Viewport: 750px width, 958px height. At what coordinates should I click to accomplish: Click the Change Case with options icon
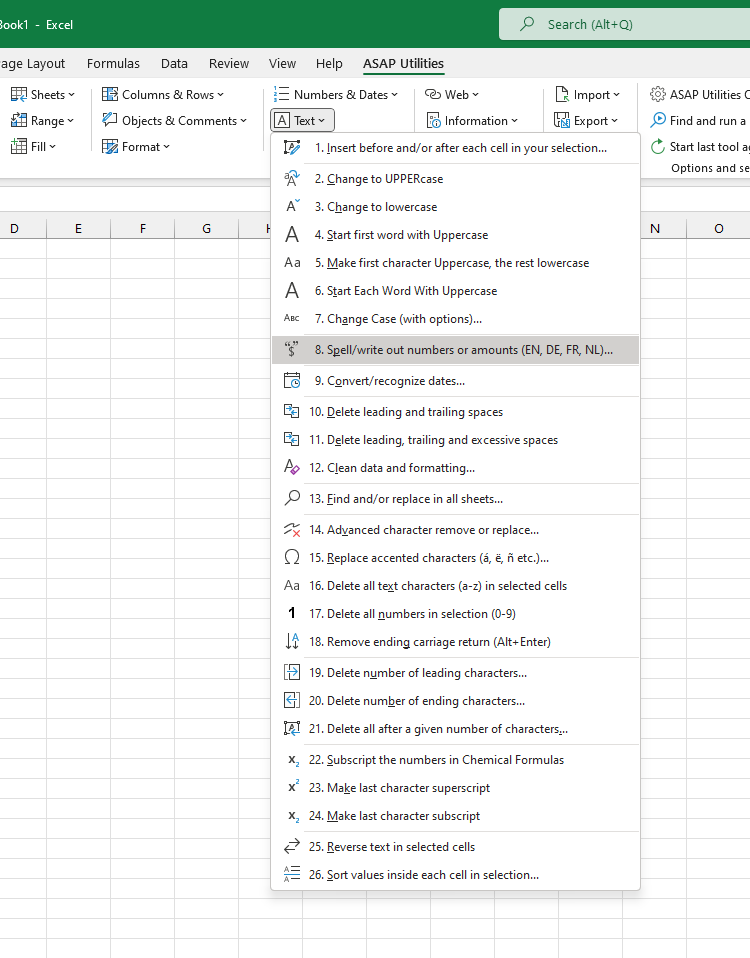pos(292,318)
